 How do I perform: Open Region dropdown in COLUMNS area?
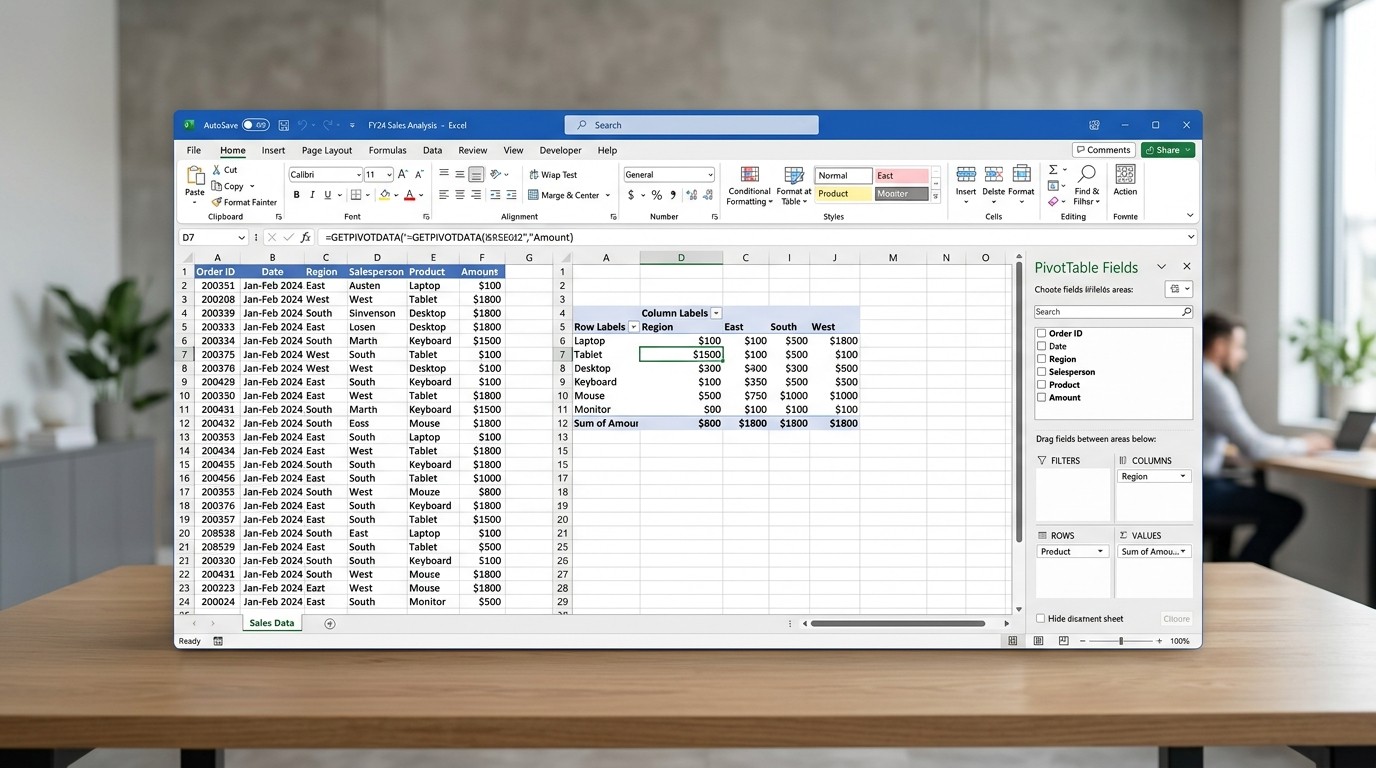pyautogui.click(x=1183, y=476)
